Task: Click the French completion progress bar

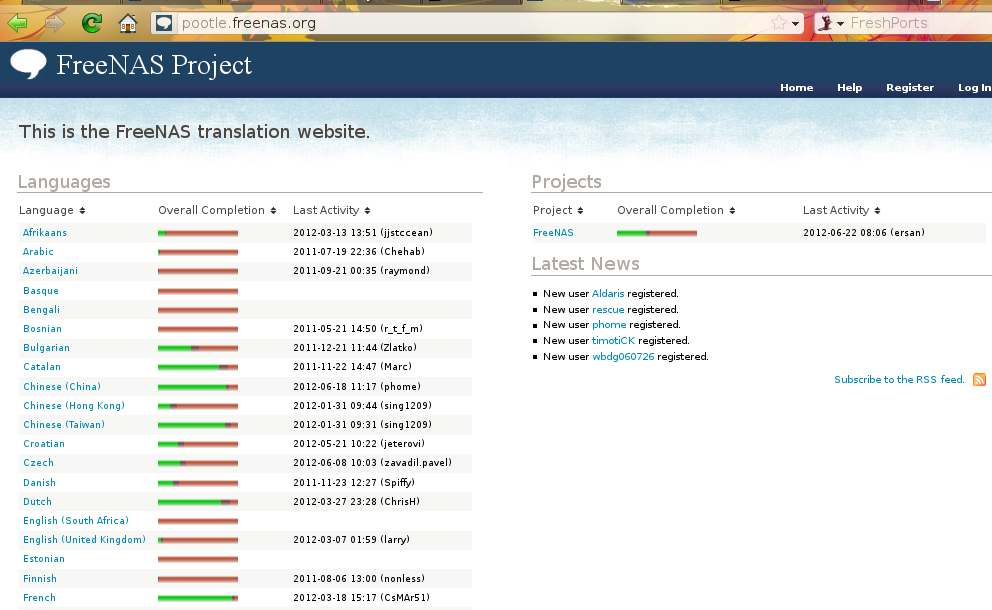Action: tap(198, 598)
